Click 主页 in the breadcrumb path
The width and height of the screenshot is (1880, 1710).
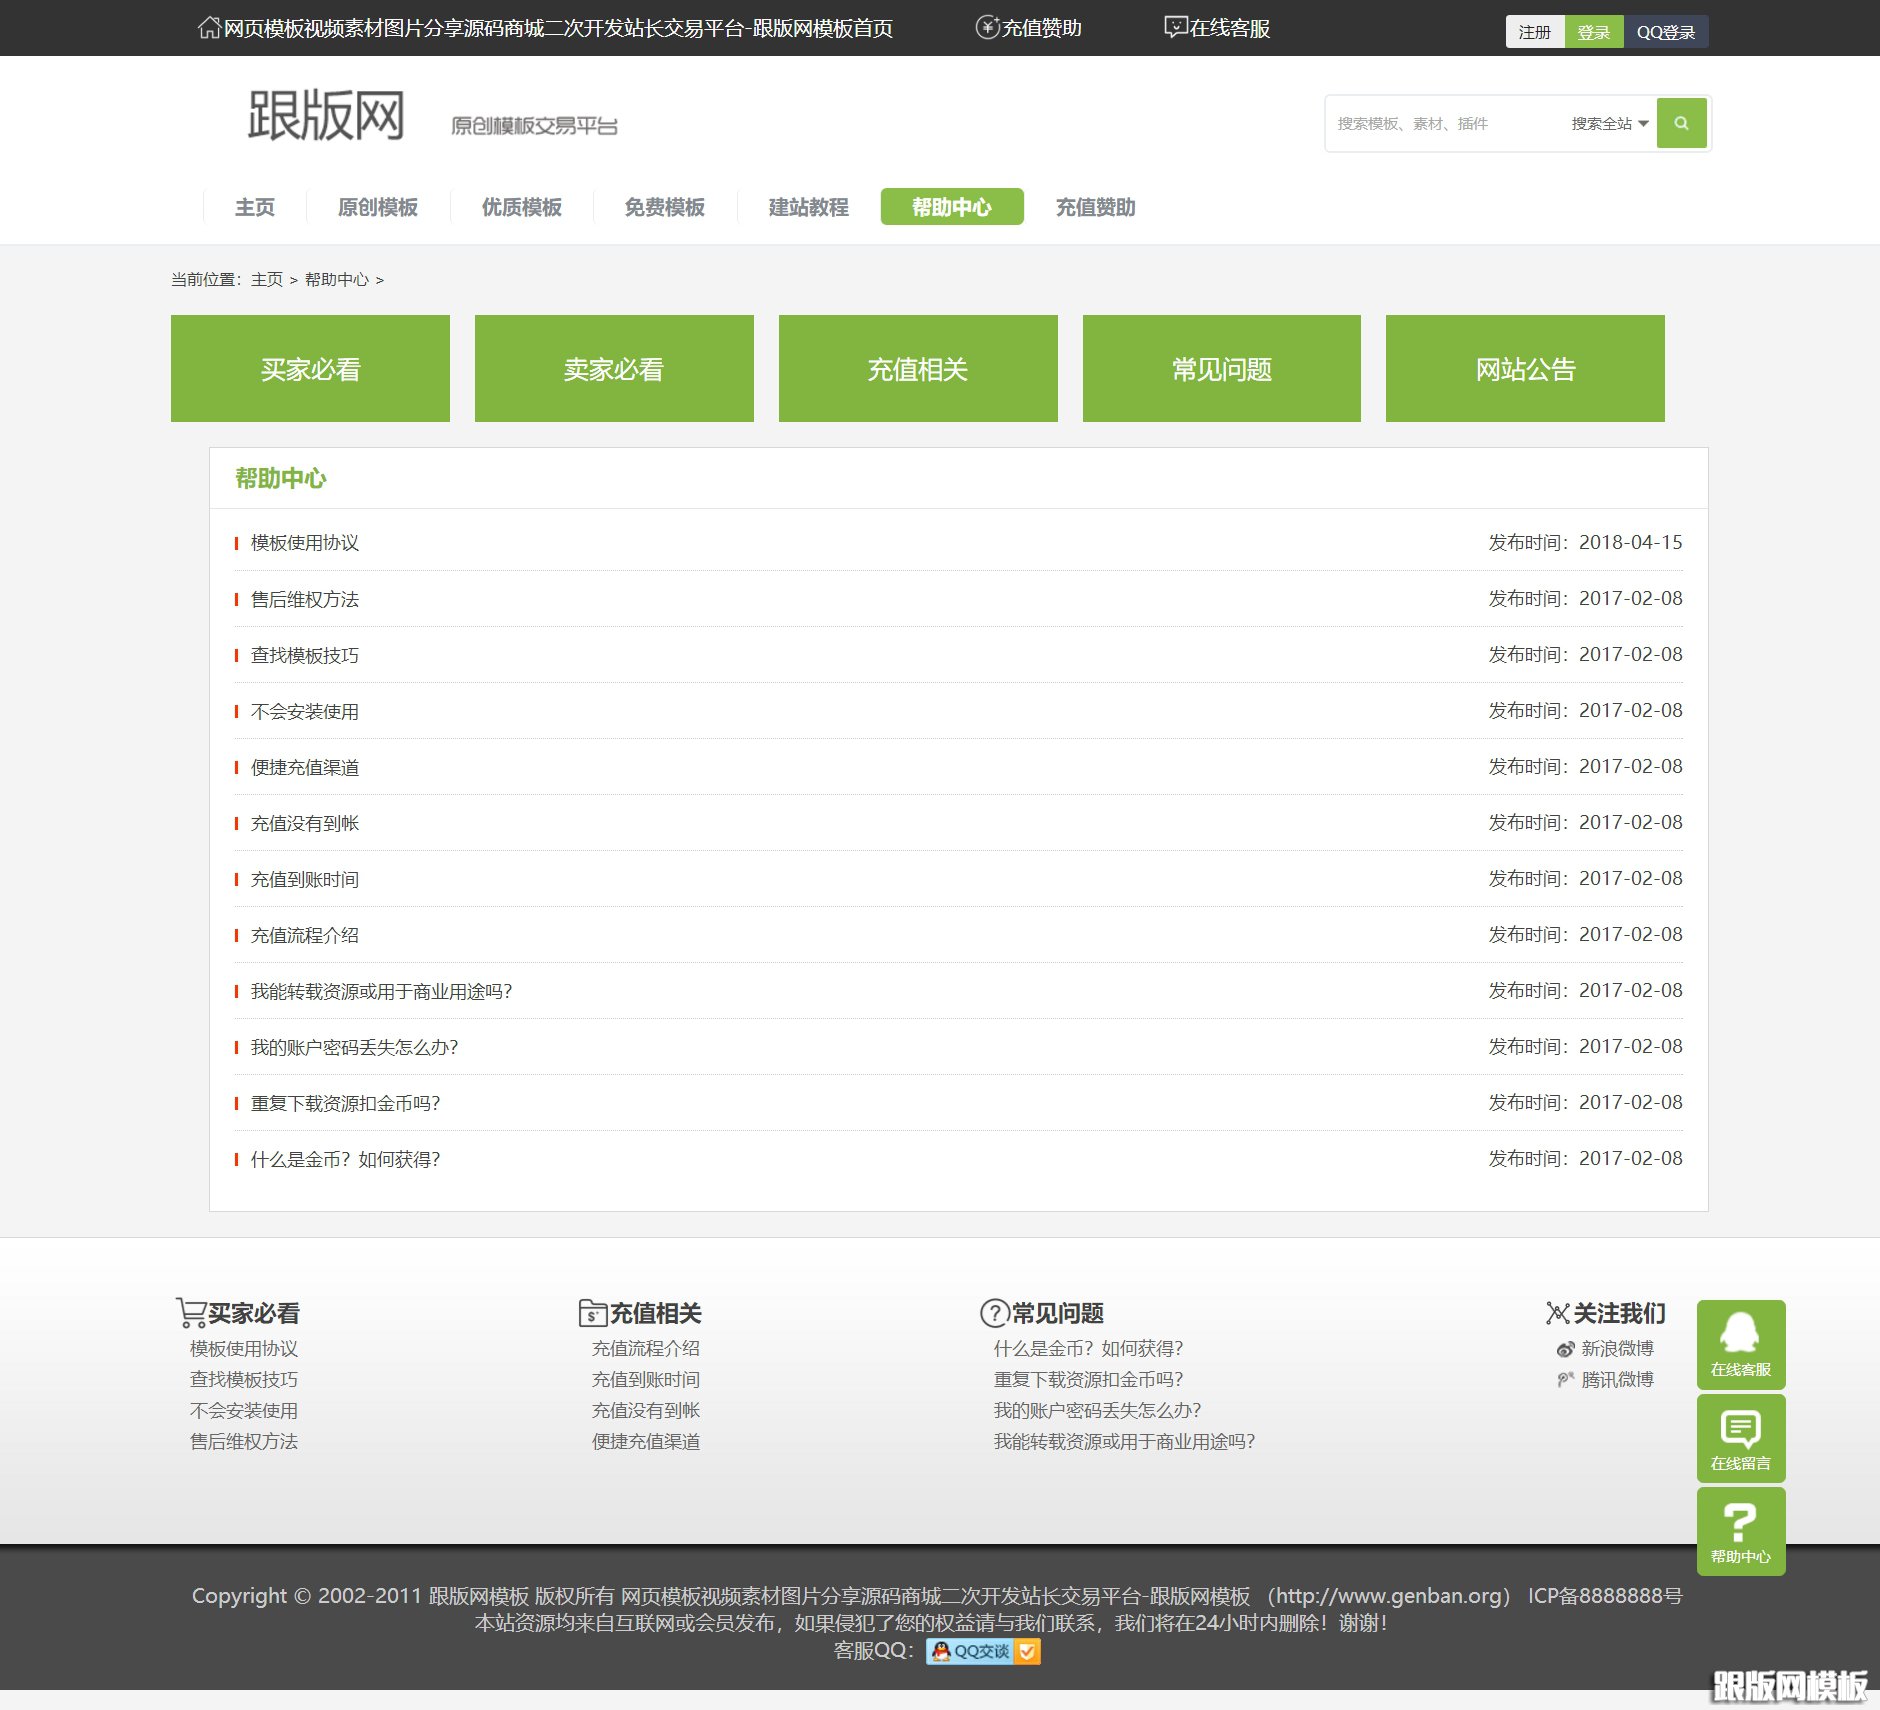(266, 280)
